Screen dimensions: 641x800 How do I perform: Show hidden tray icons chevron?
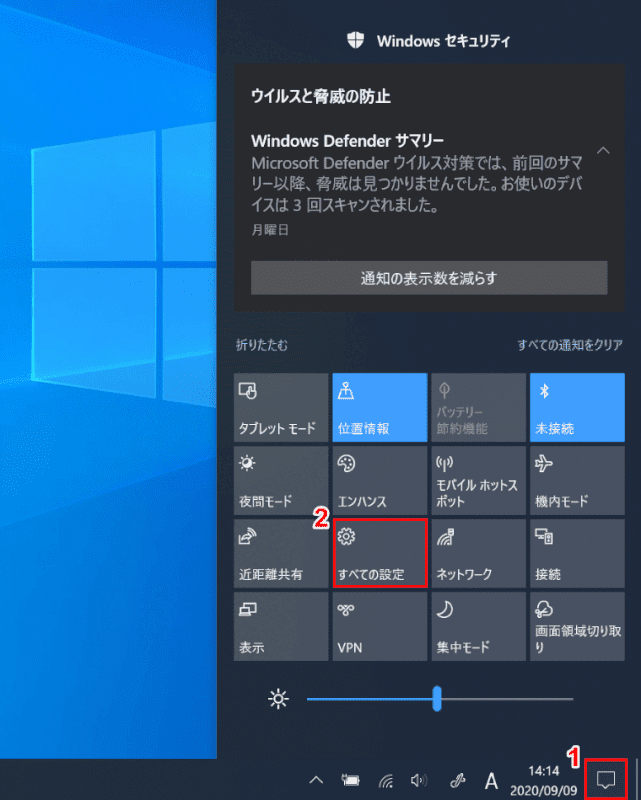316,780
